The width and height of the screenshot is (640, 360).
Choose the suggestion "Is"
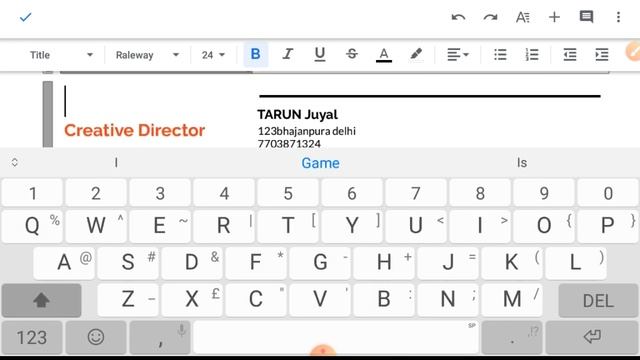coord(522,162)
